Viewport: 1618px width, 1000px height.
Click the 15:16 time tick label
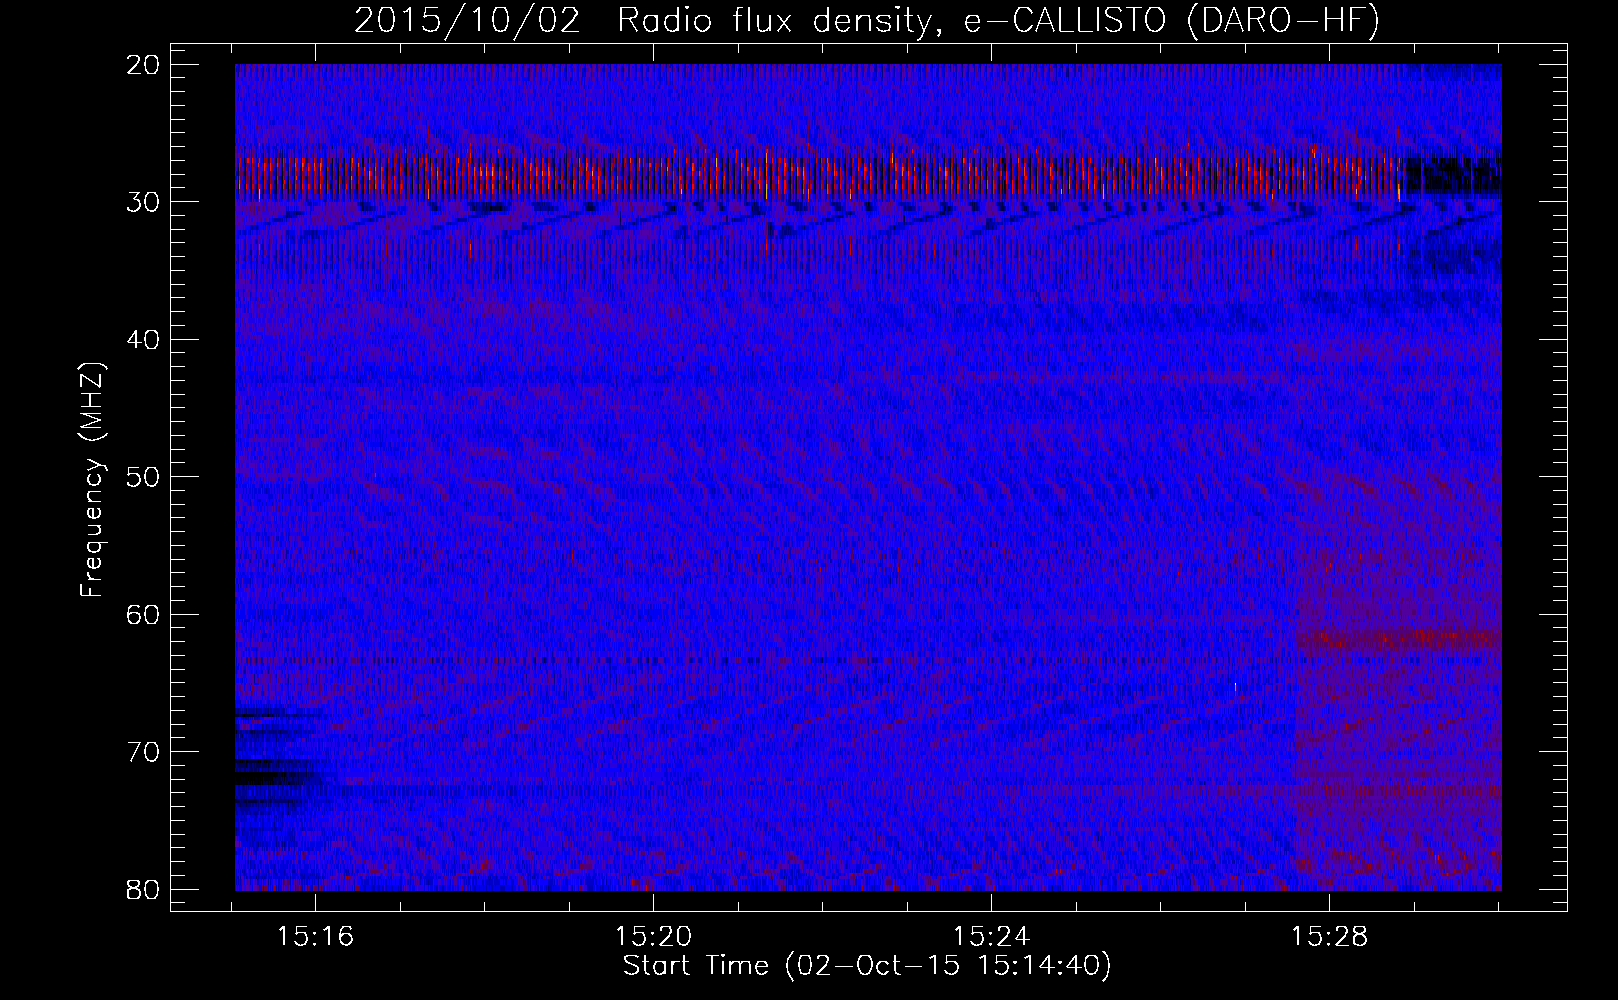[x=316, y=937]
